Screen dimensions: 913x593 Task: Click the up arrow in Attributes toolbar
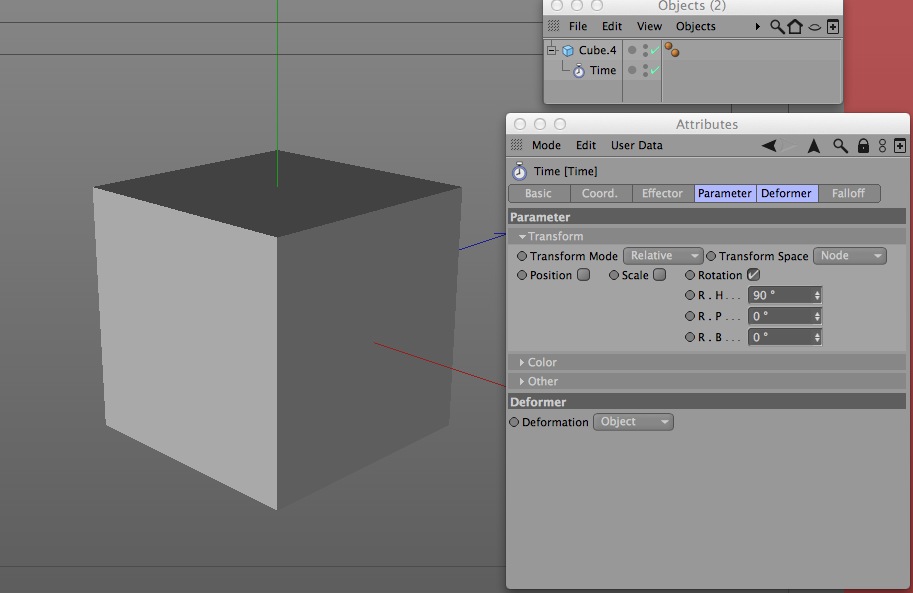click(814, 146)
